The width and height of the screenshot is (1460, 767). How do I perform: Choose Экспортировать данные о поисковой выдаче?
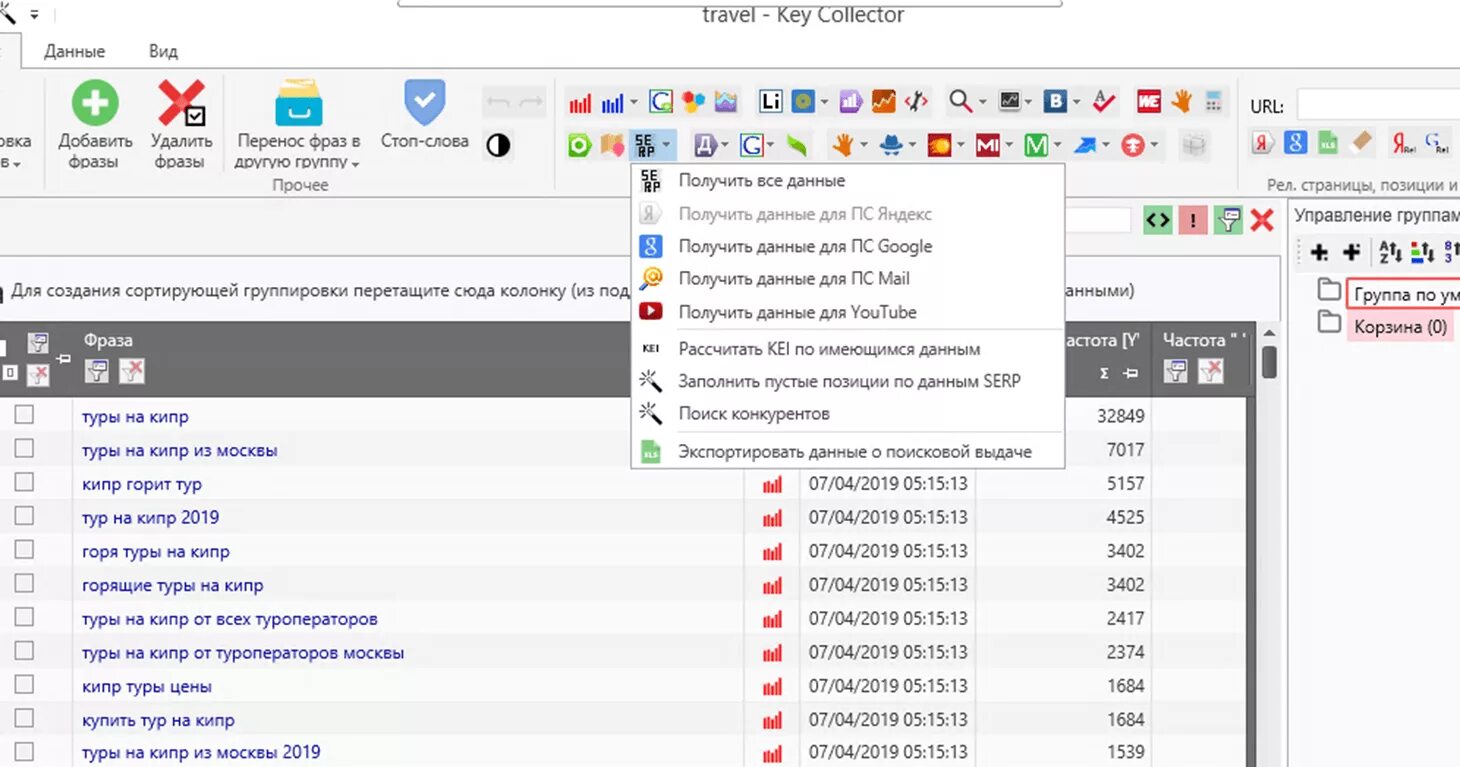[855, 452]
